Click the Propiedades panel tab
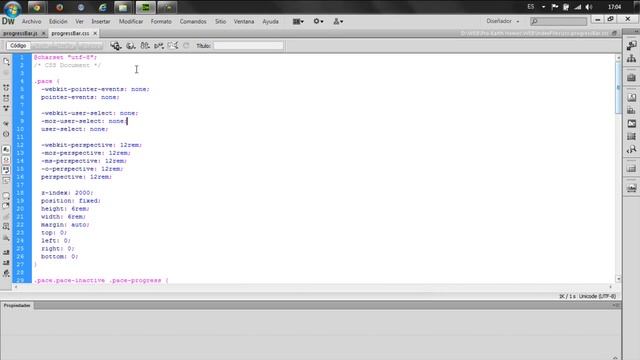Image resolution: width=640 pixels, height=360 pixels. tap(17, 305)
